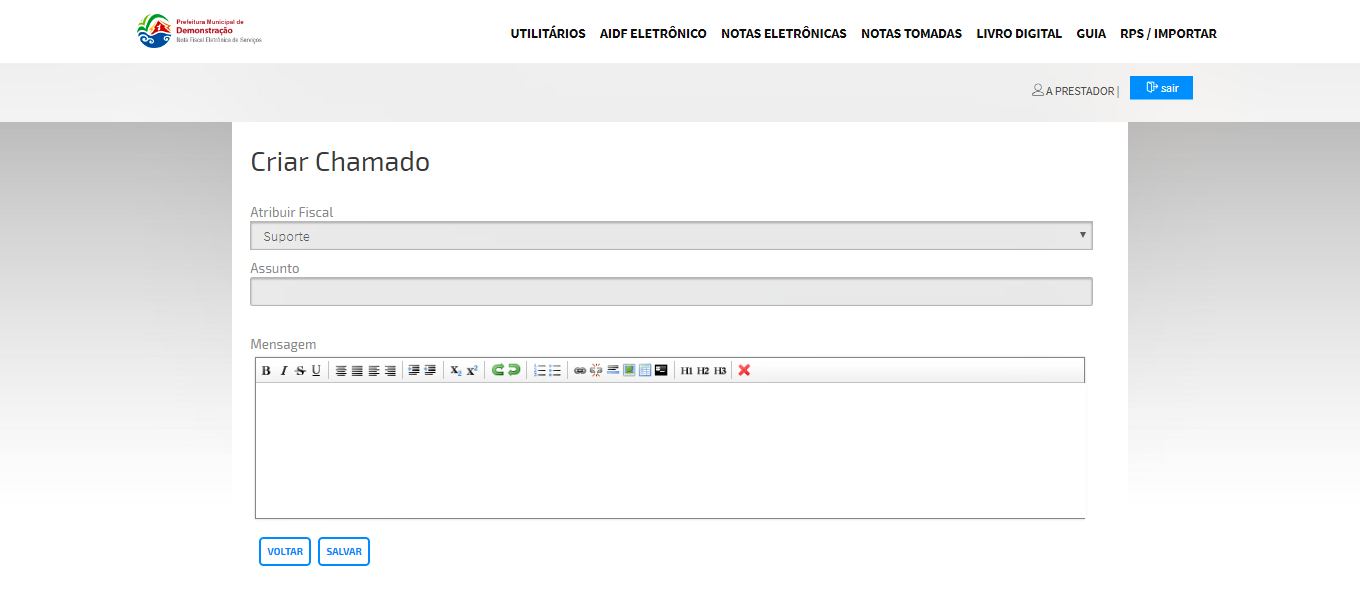This screenshot has width=1360, height=590.
Task: Toggle bold formatting in message editor
Action: [266, 371]
